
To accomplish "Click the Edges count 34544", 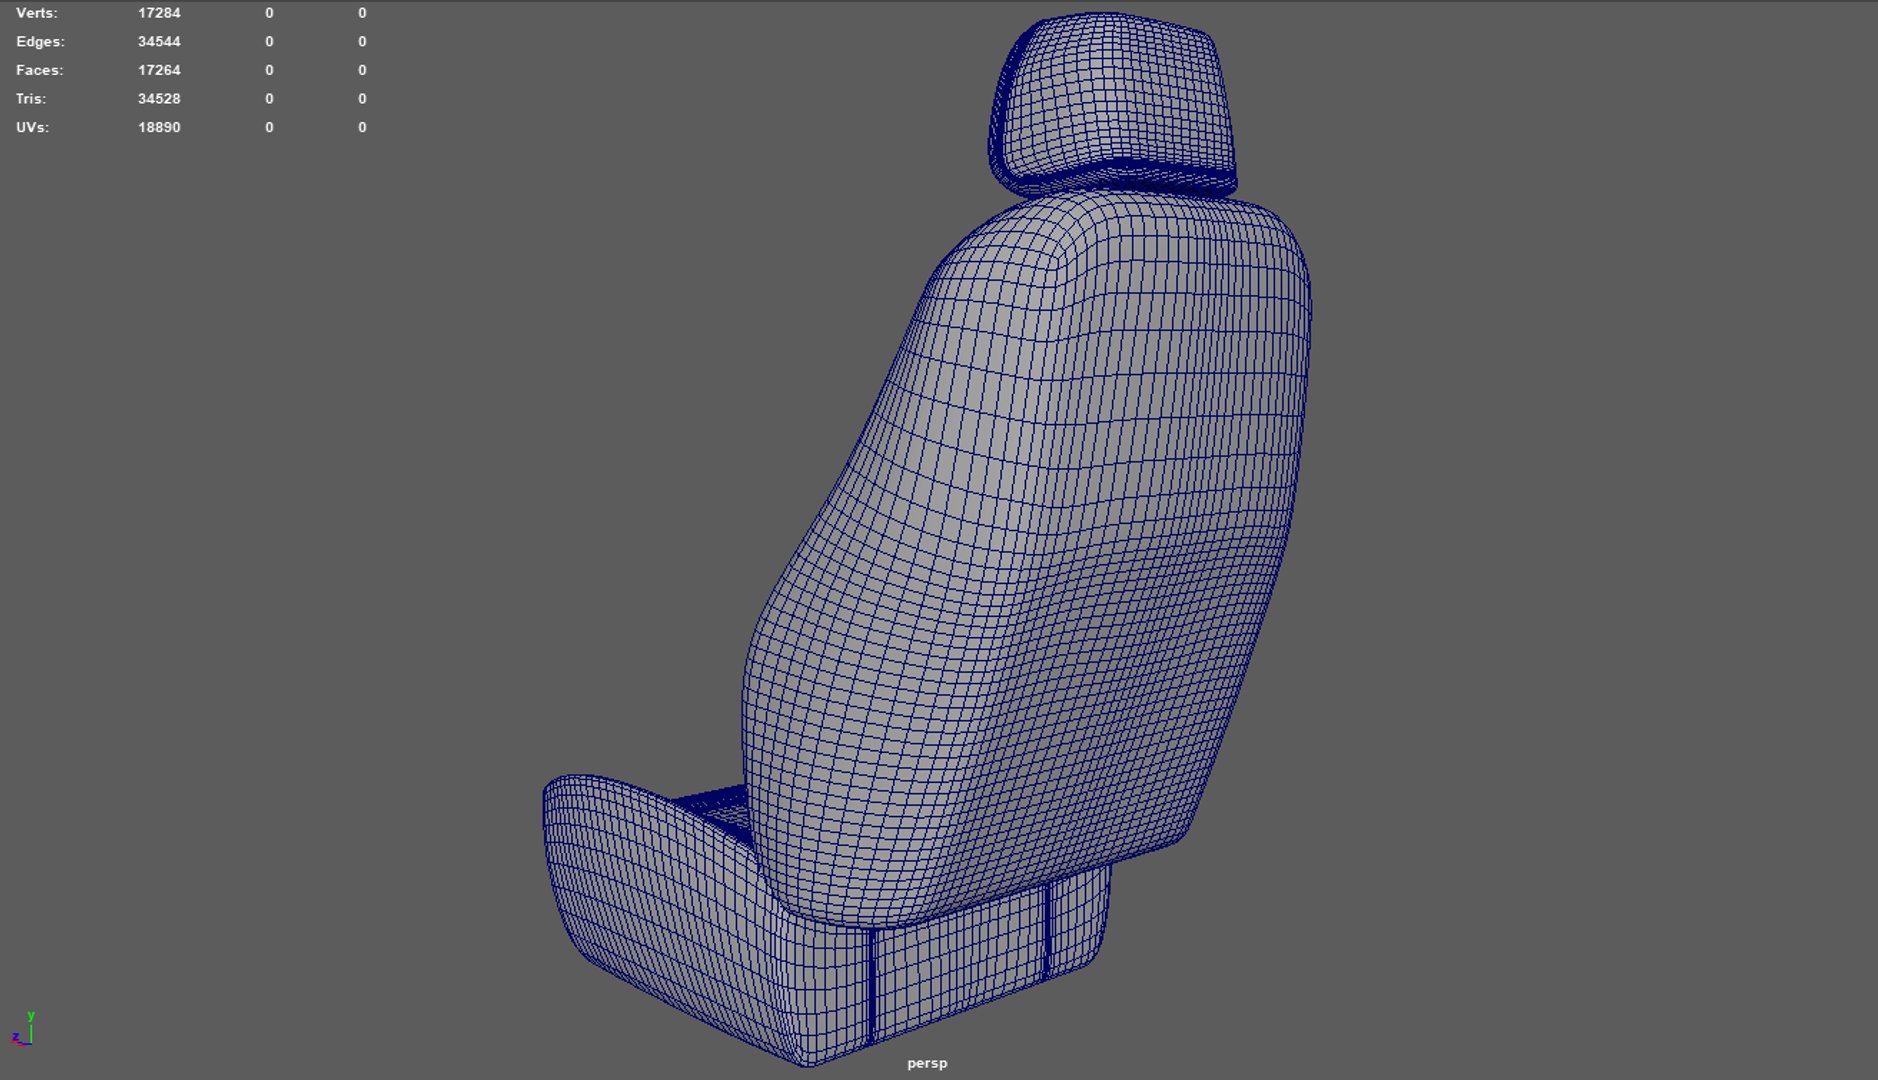I will [159, 42].
